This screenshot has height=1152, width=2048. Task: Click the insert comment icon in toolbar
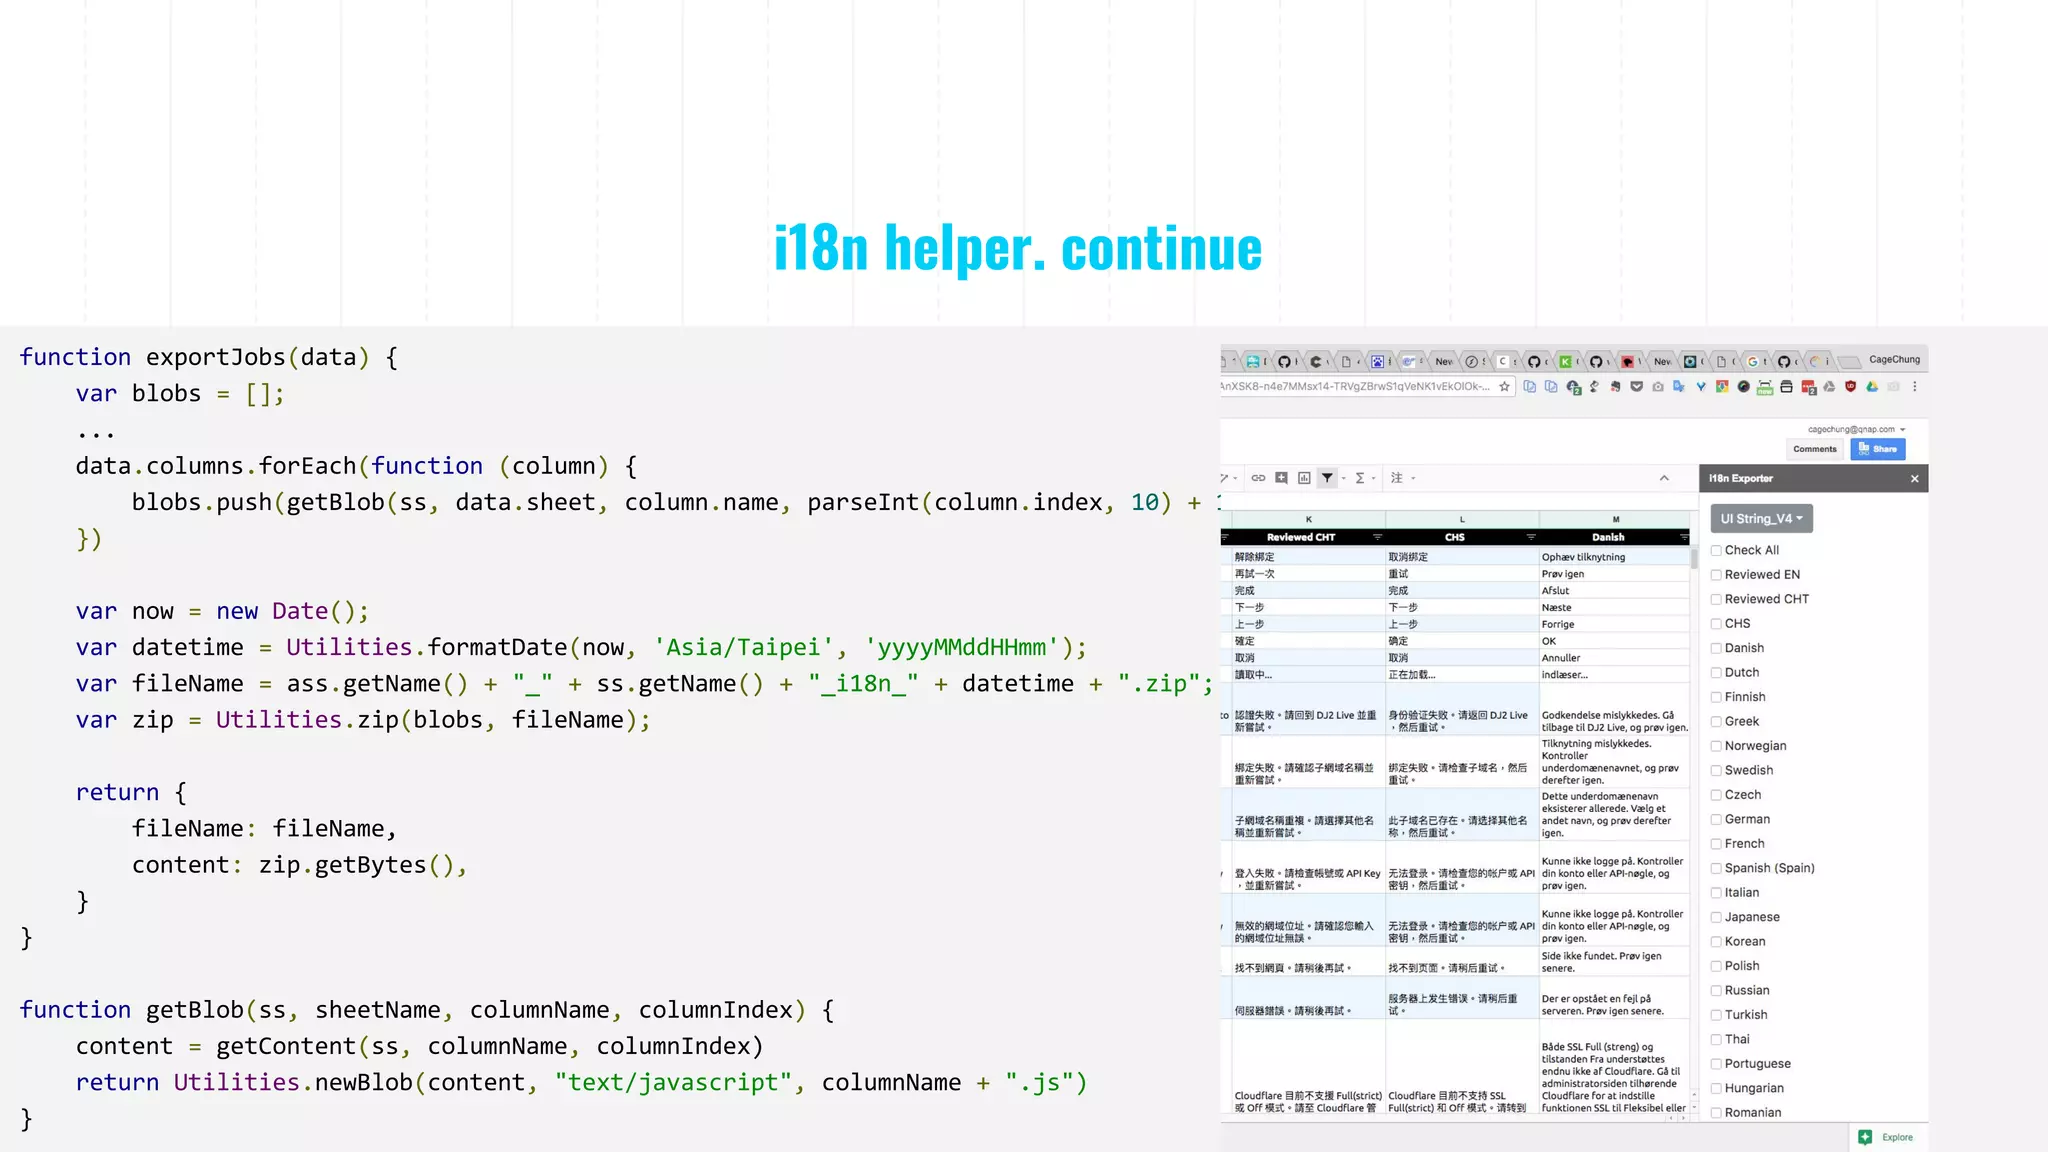pyautogui.click(x=1281, y=478)
